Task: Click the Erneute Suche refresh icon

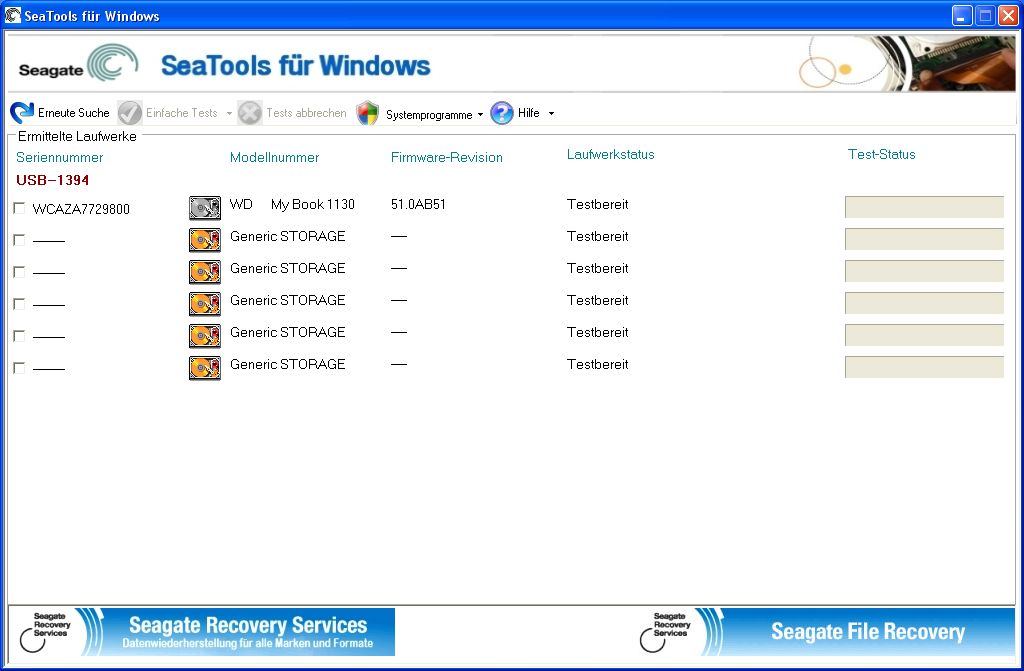Action: coord(22,113)
